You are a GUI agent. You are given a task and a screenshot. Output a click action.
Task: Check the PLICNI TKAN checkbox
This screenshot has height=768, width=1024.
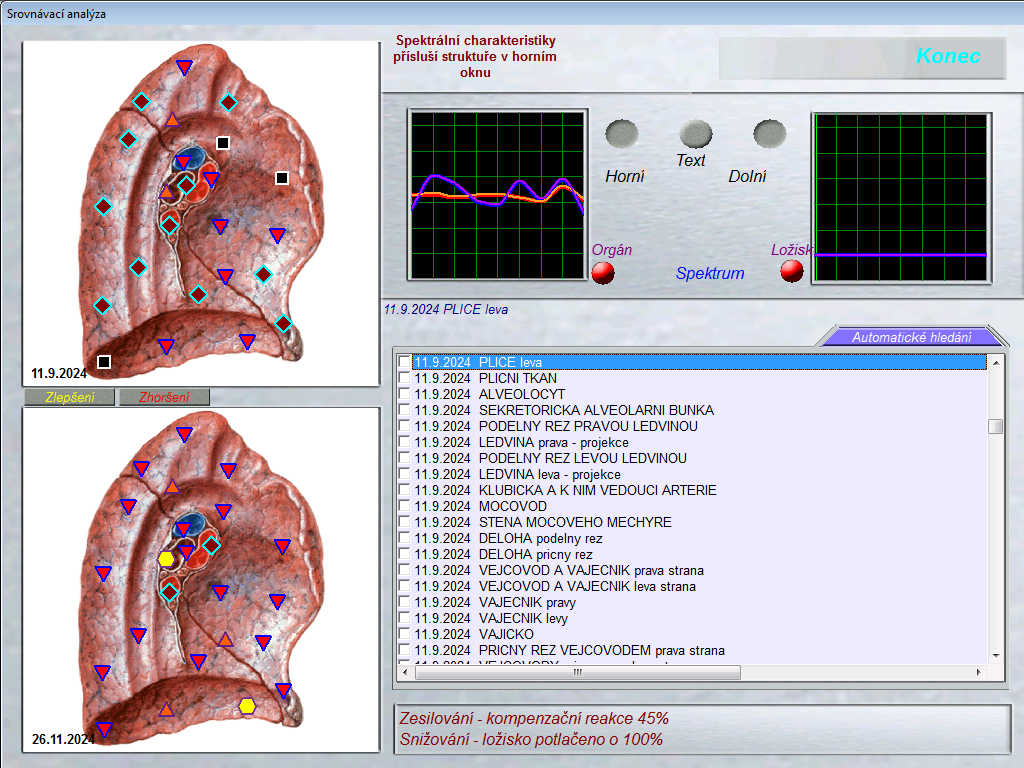(404, 378)
